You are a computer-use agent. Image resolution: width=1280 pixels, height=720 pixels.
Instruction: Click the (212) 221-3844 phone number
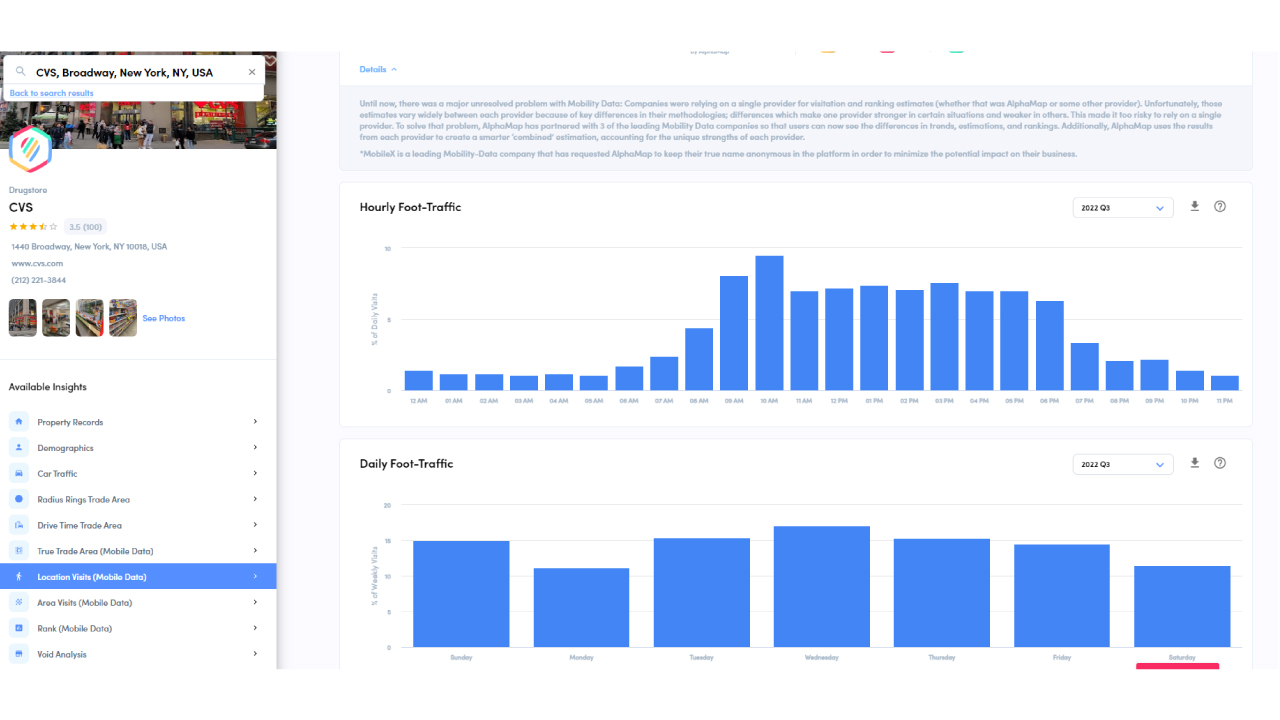(x=39, y=280)
